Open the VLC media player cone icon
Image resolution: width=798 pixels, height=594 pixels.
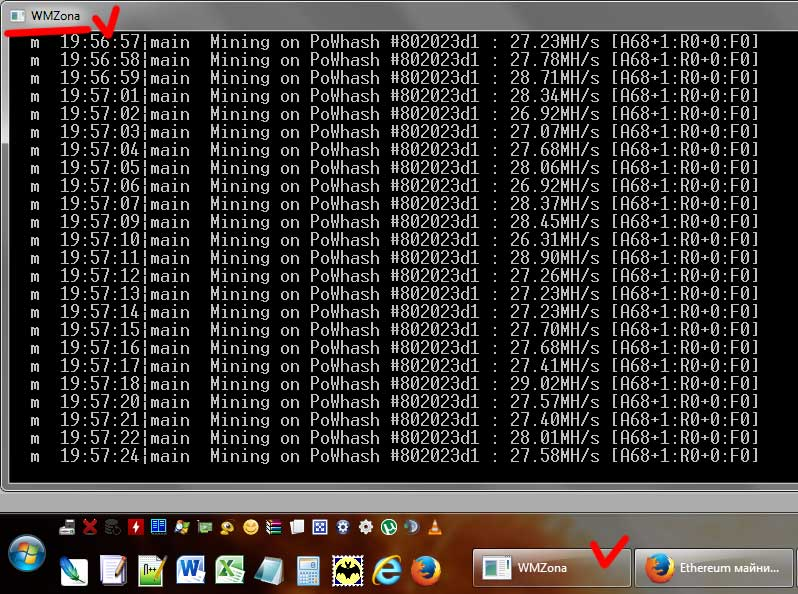coord(435,526)
